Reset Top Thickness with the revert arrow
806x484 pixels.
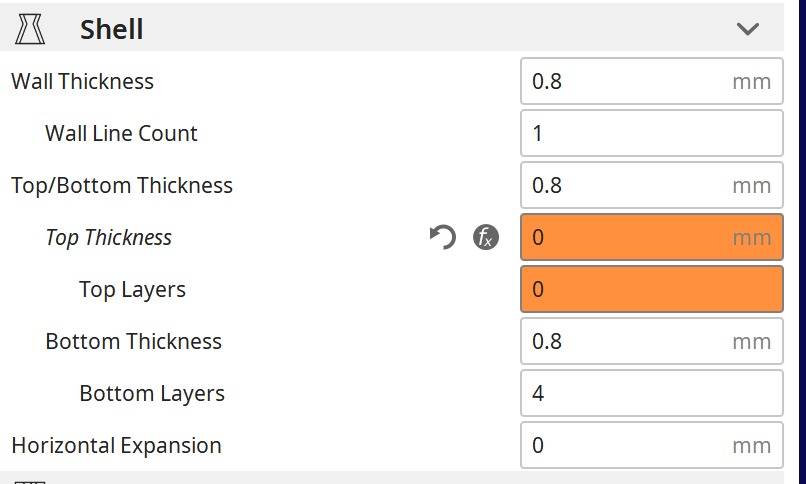tap(442, 237)
